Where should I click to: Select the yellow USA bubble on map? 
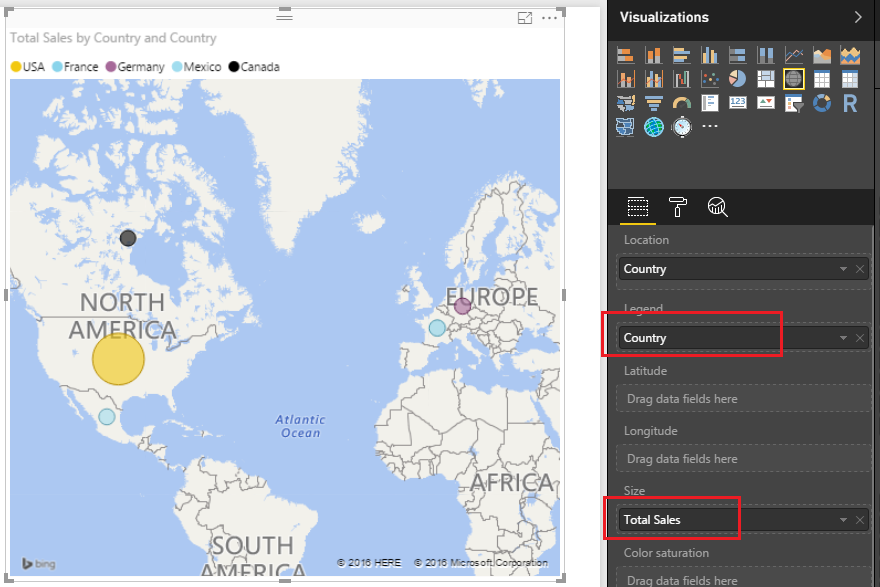coord(118,359)
